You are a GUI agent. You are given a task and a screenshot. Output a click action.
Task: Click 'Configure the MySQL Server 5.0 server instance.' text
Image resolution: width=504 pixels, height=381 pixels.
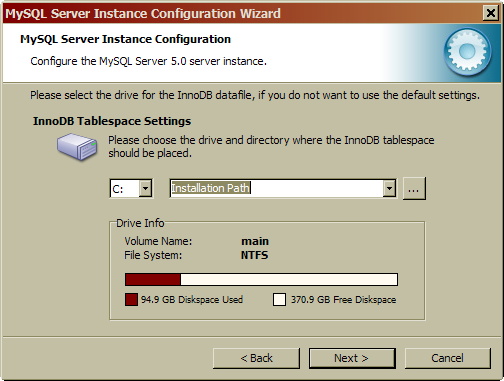click(x=149, y=61)
